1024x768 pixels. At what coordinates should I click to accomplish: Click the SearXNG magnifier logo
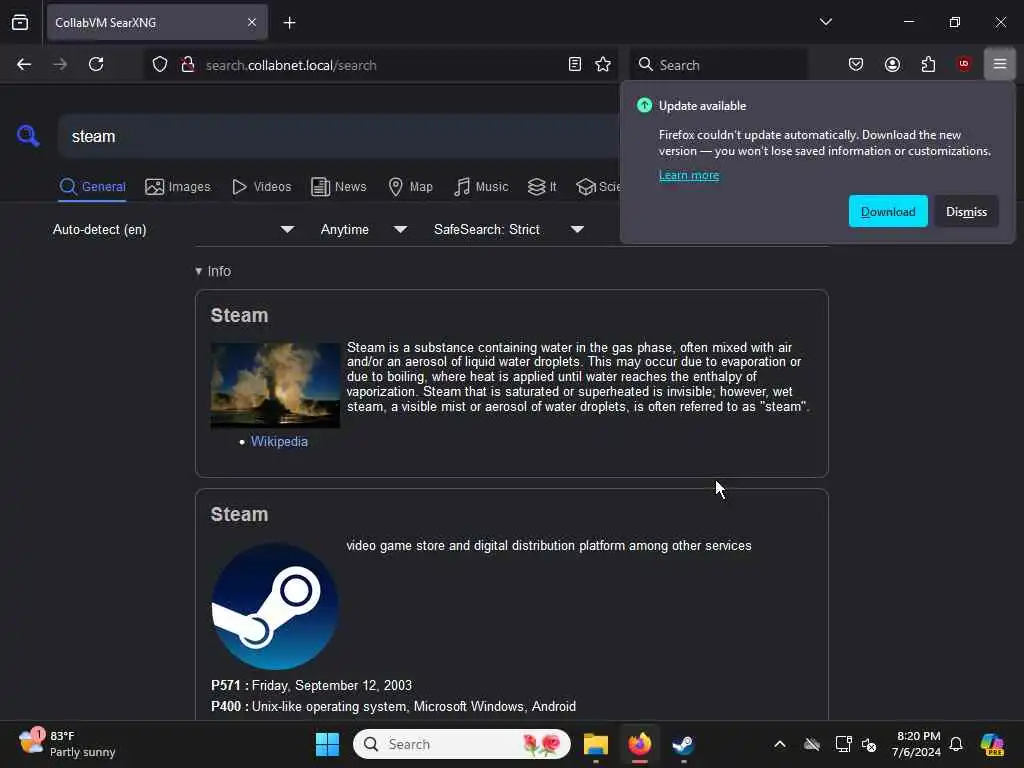coord(28,136)
